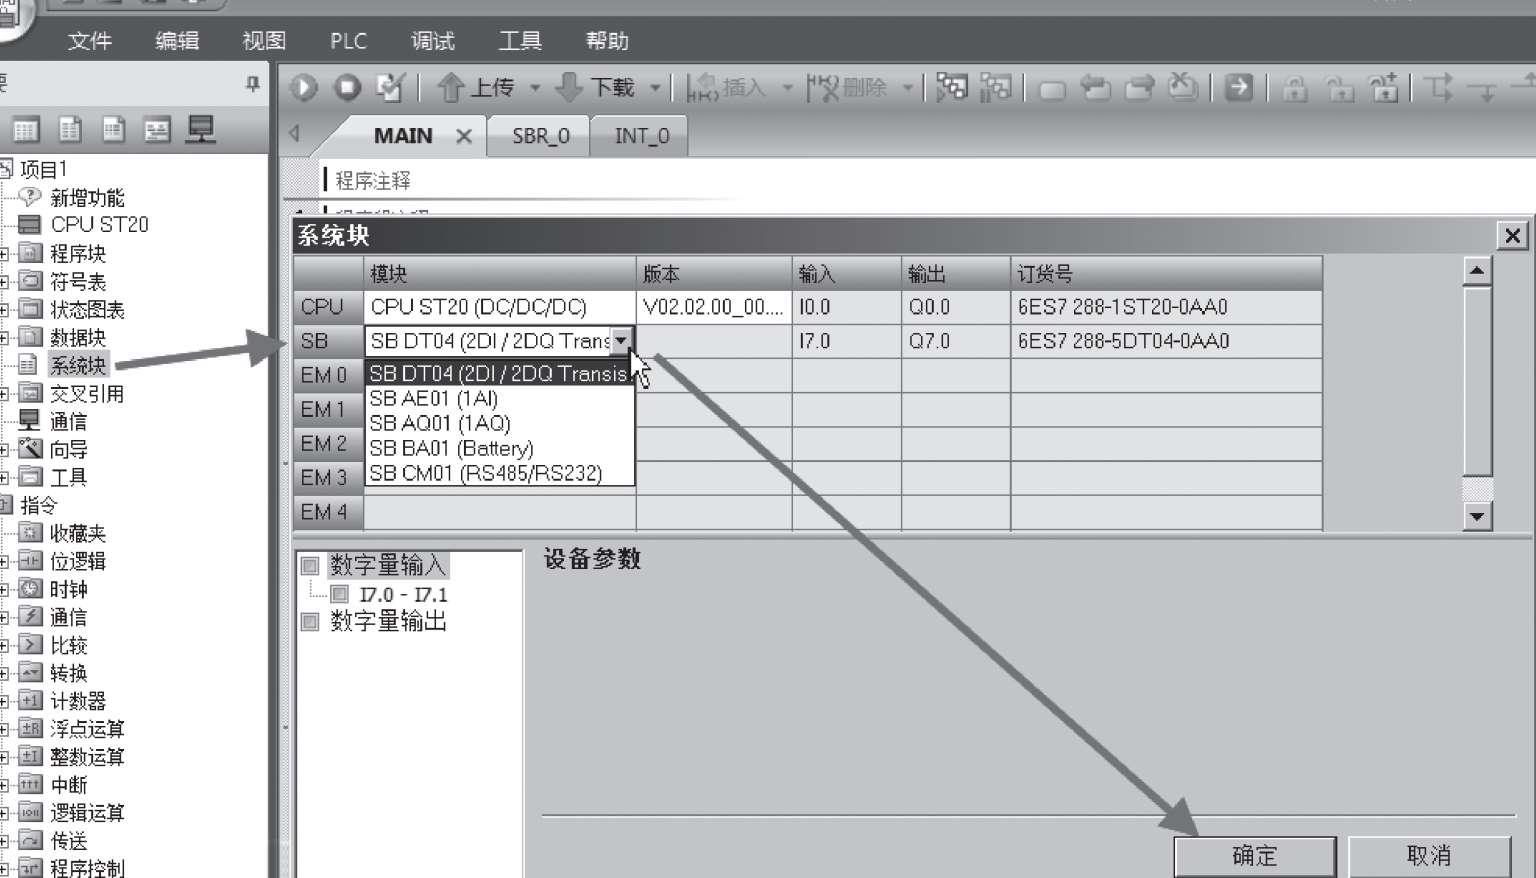Click the 插入 insert toolbar button
The height and width of the screenshot is (878, 1536).
726,88
